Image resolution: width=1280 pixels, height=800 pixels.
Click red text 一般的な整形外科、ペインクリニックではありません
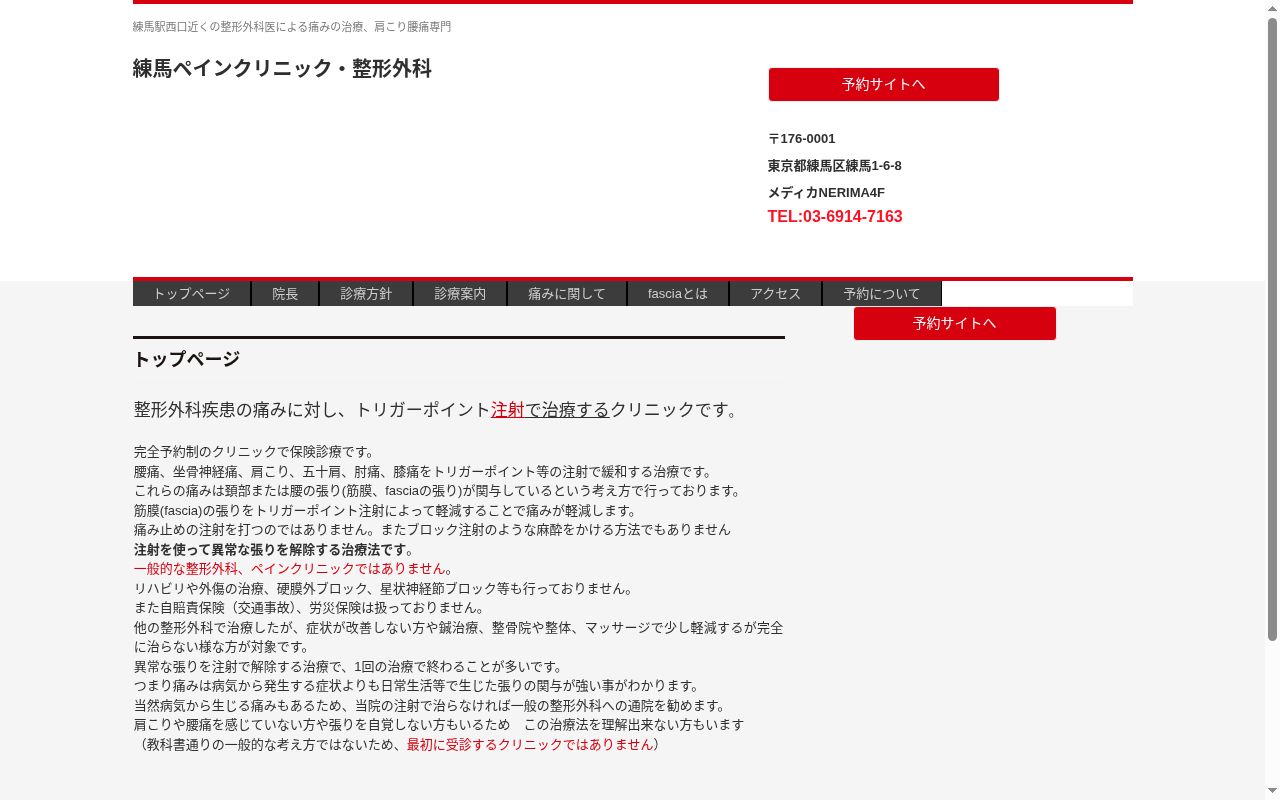290,569
